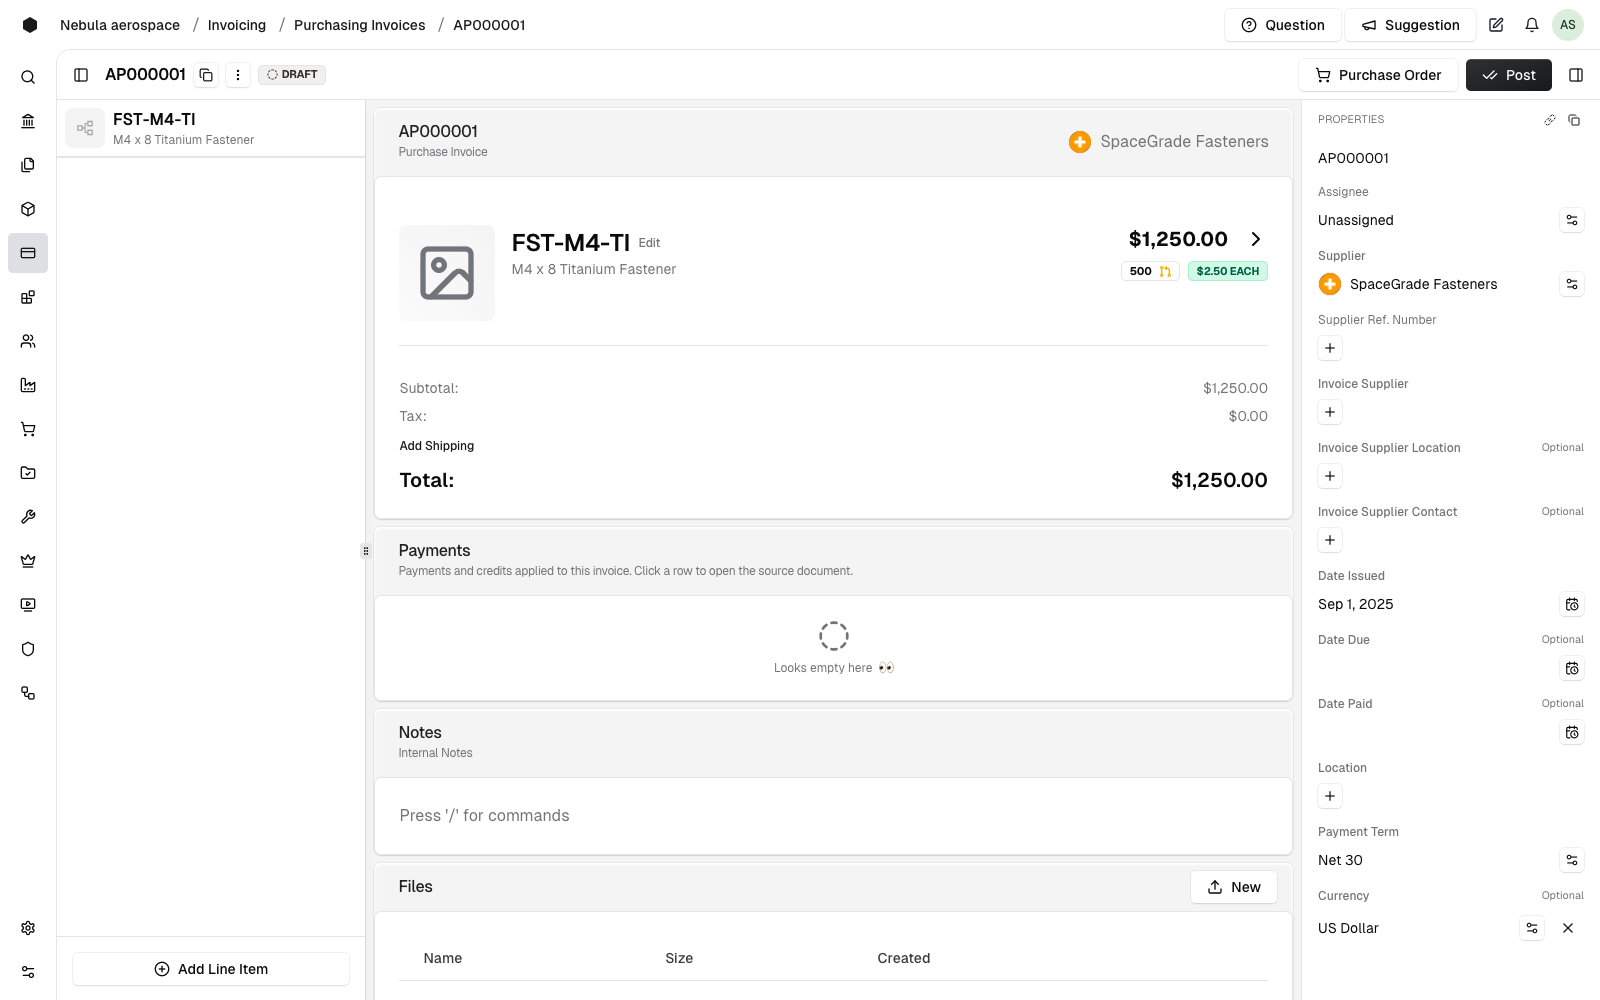The image size is (1600, 1000).
Task: Add an Invoice Supplier
Action: tap(1330, 412)
